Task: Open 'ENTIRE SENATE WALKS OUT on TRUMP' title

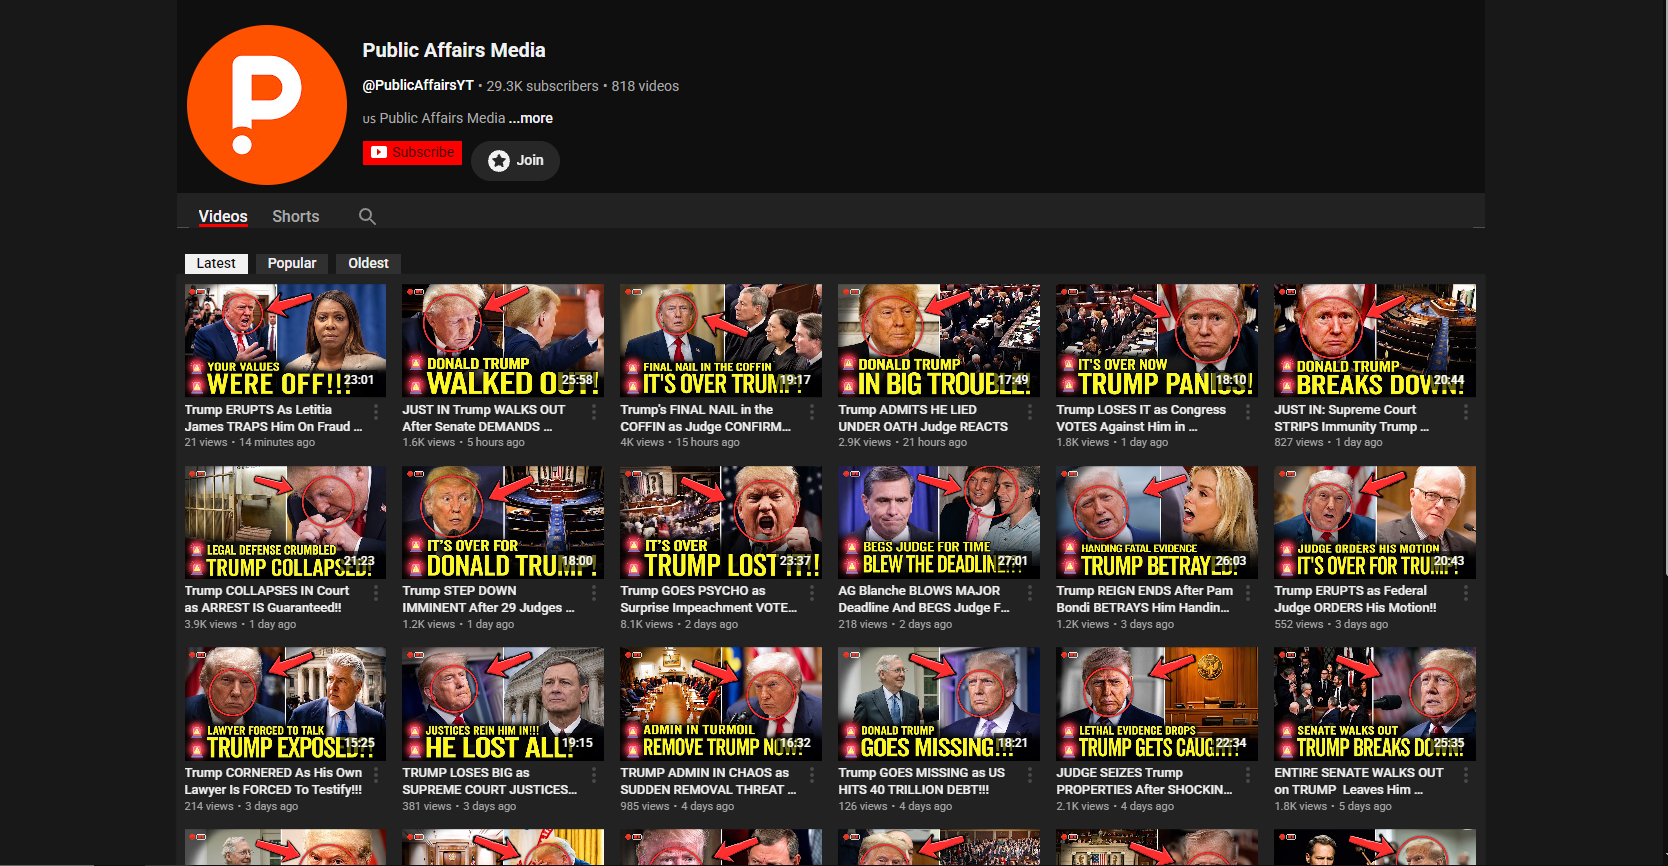Action: coord(1359,781)
